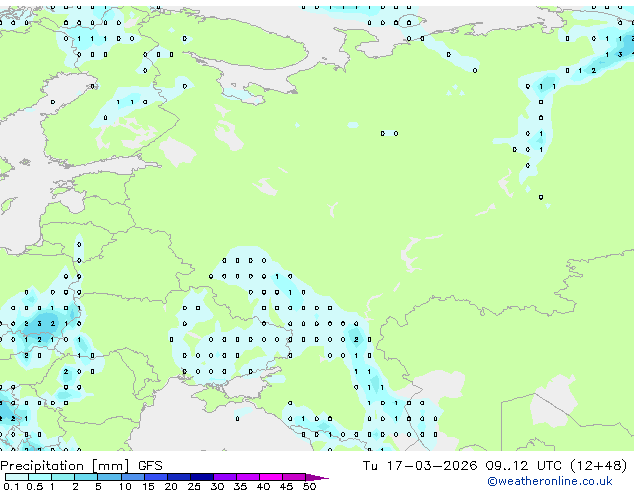Screen dimensions: 634x490
Task: Click the legend swatch between 0.5 and 1
Action: 40,477
